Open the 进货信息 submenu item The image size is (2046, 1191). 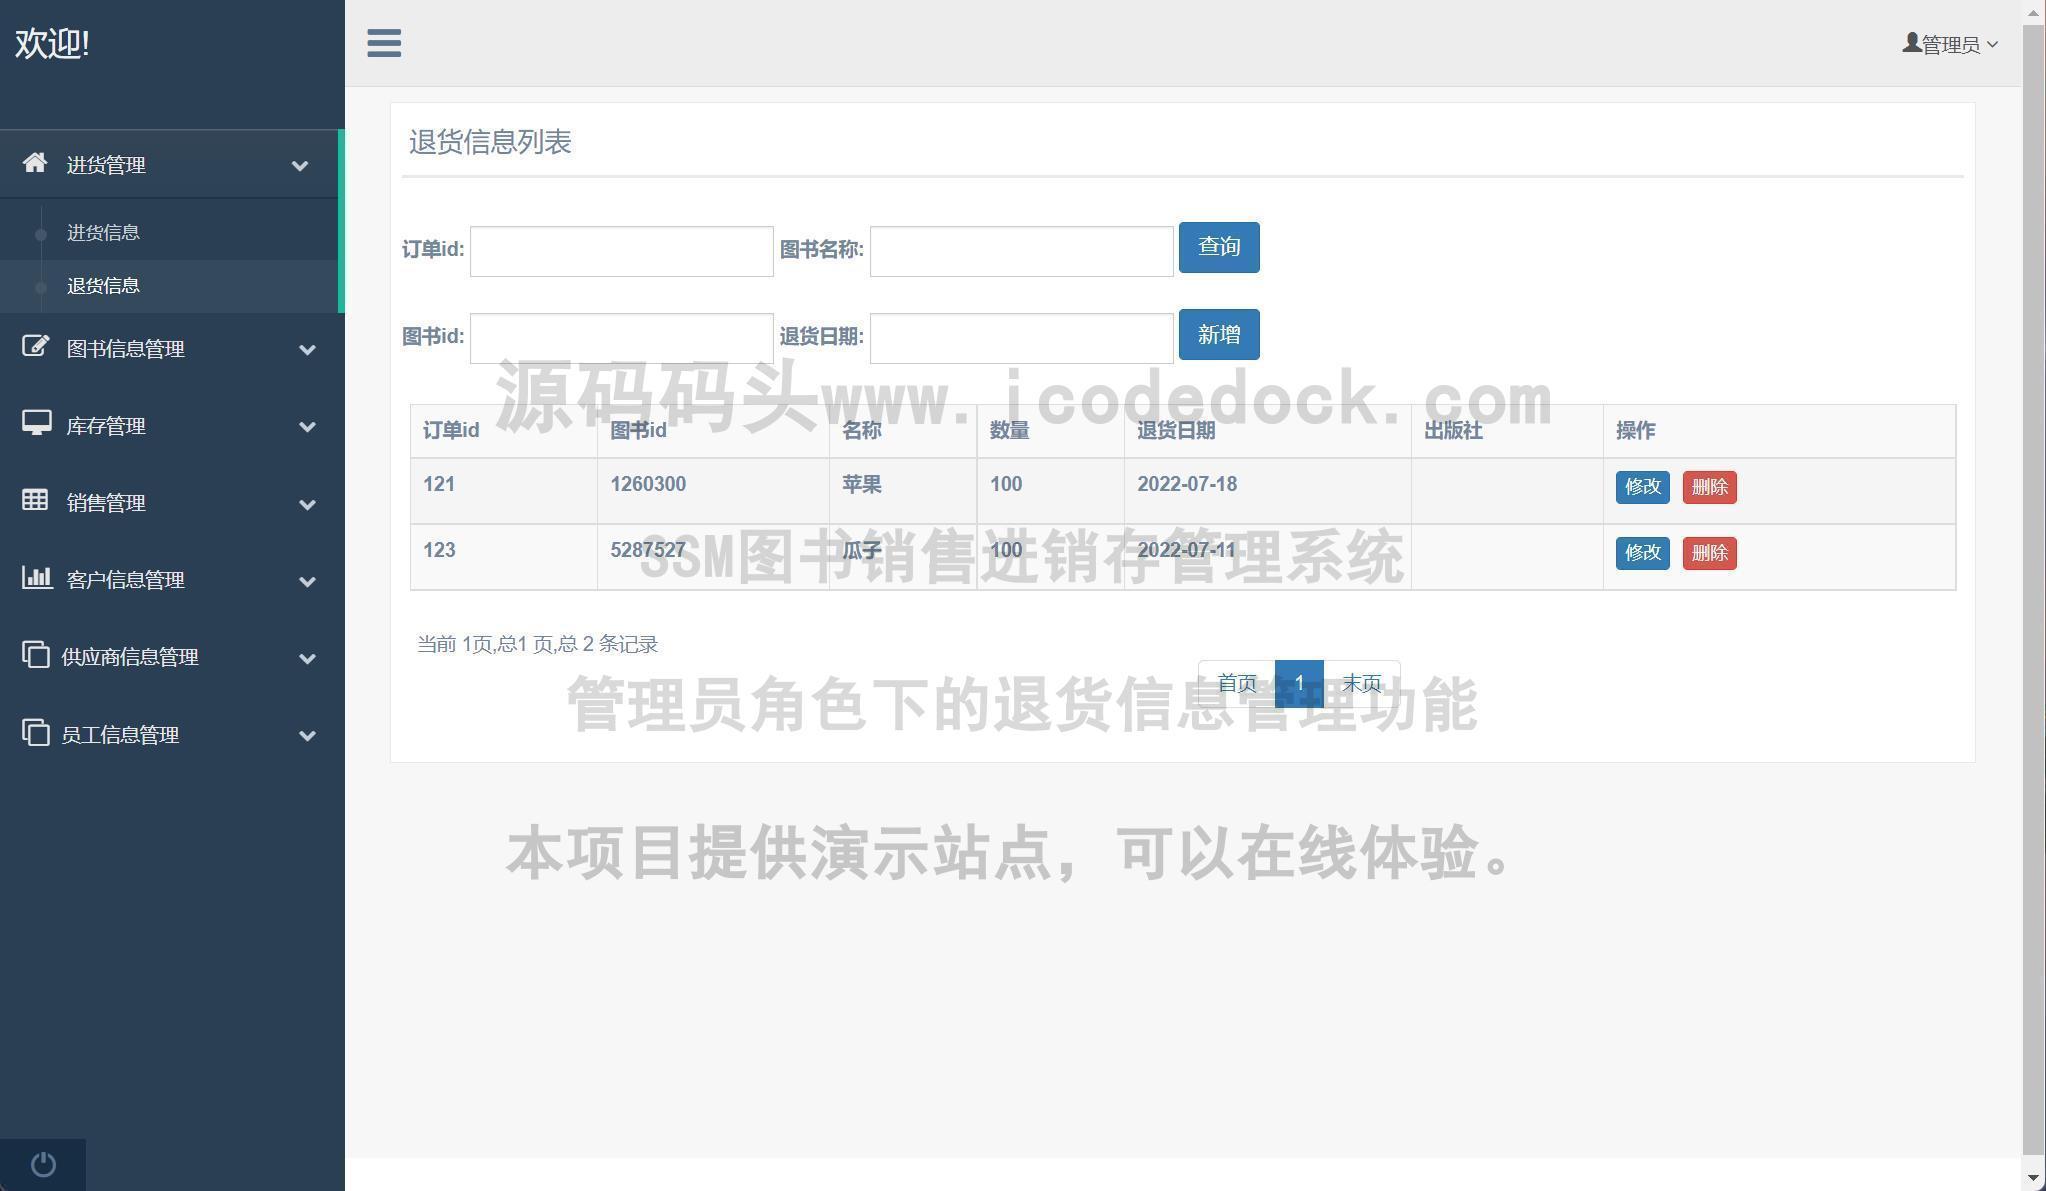click(x=103, y=233)
